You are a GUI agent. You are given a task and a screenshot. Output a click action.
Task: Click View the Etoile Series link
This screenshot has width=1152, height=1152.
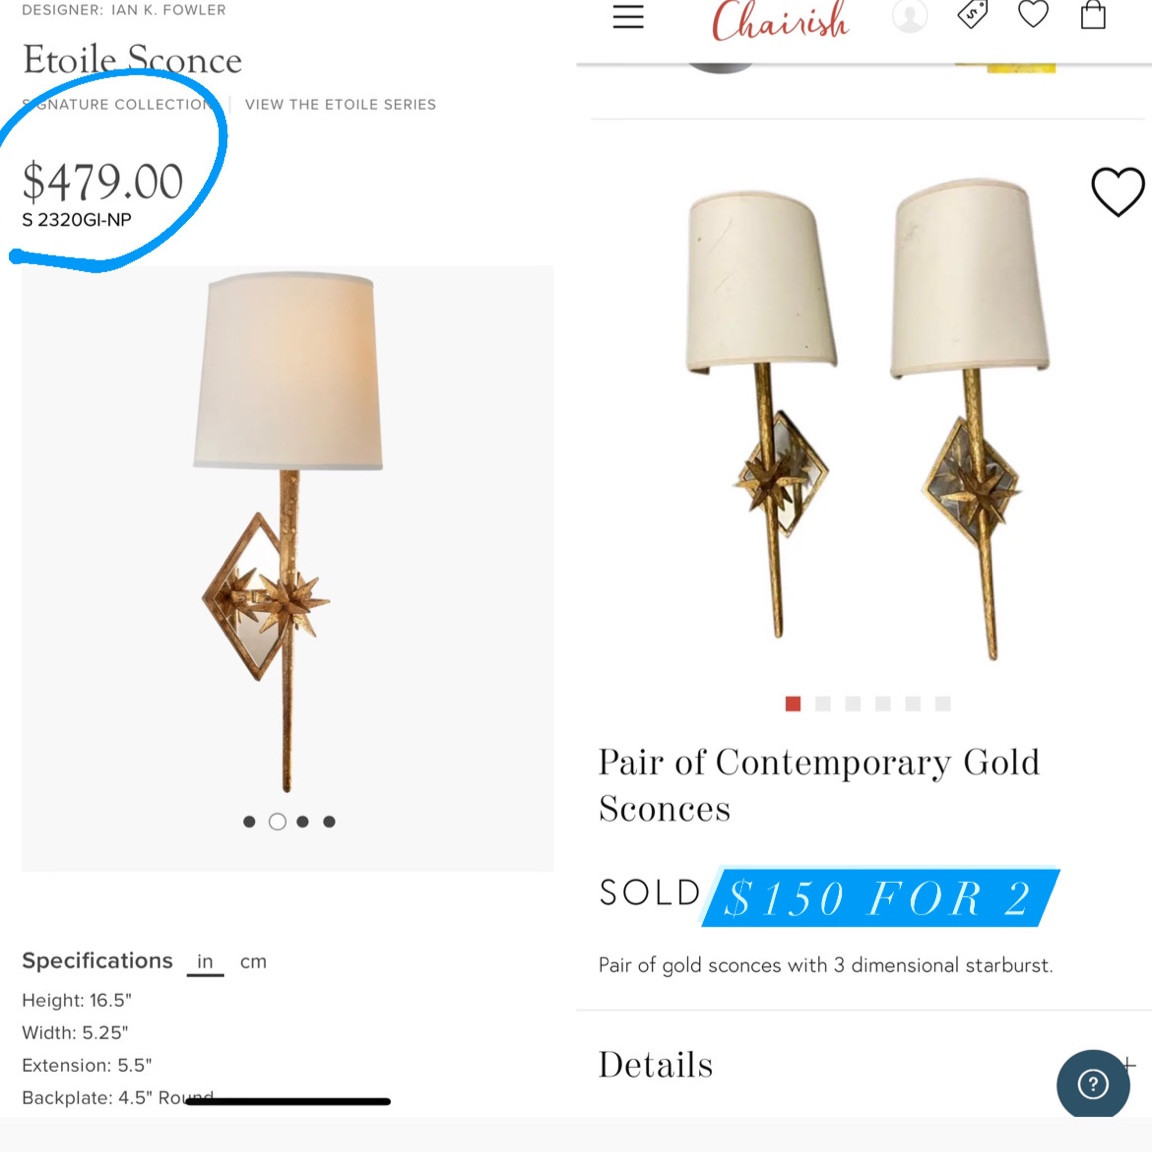click(x=340, y=104)
